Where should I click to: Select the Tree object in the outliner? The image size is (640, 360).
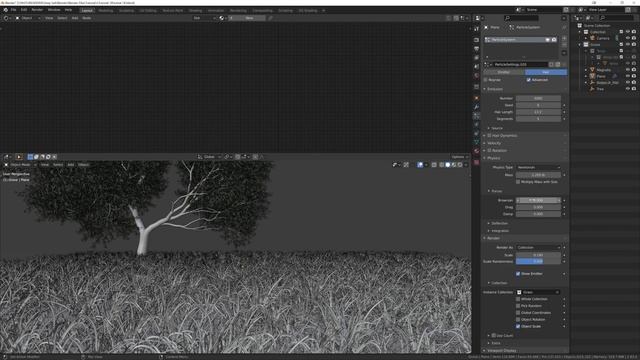point(600,89)
